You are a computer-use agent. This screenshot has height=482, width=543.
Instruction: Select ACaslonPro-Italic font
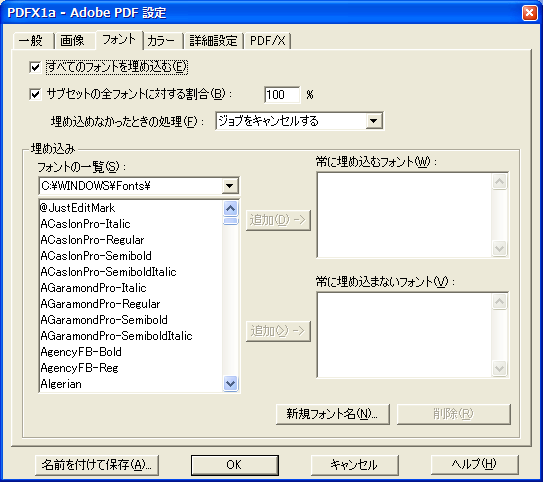click(x=131, y=224)
